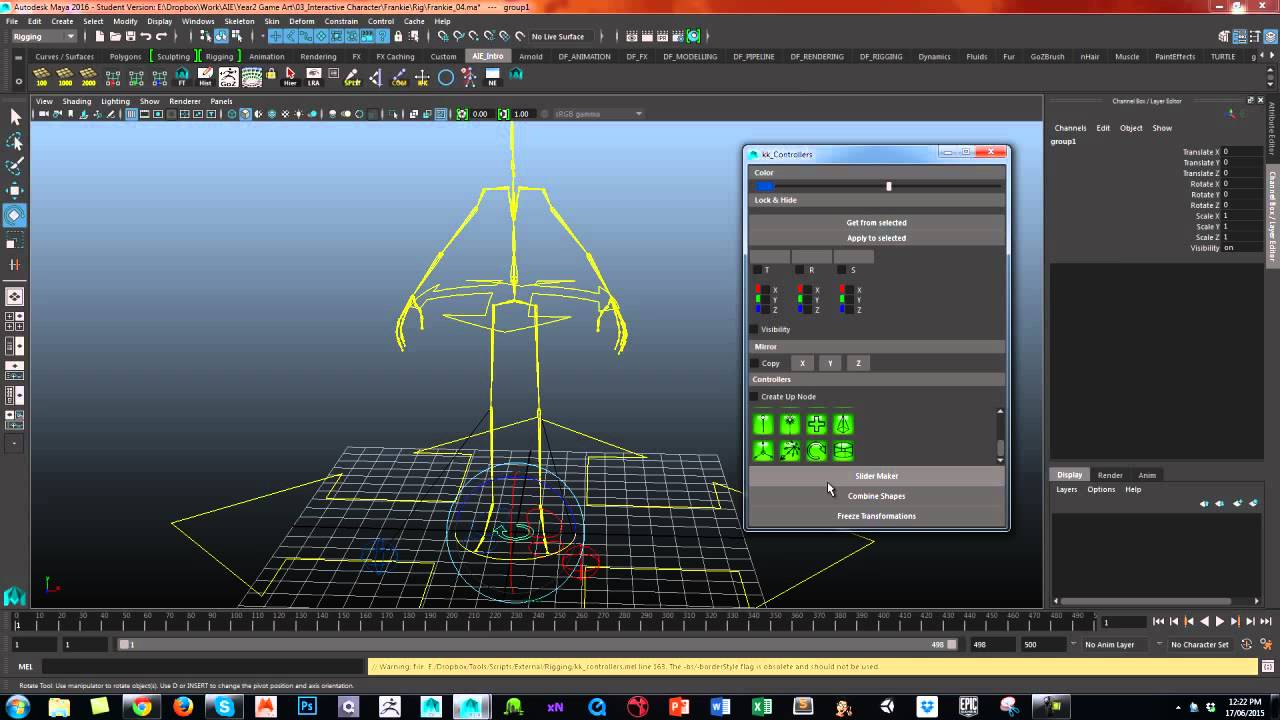This screenshot has width=1280, height=720.
Task: Create the pyramid cone controller shape
Action: 843,425
